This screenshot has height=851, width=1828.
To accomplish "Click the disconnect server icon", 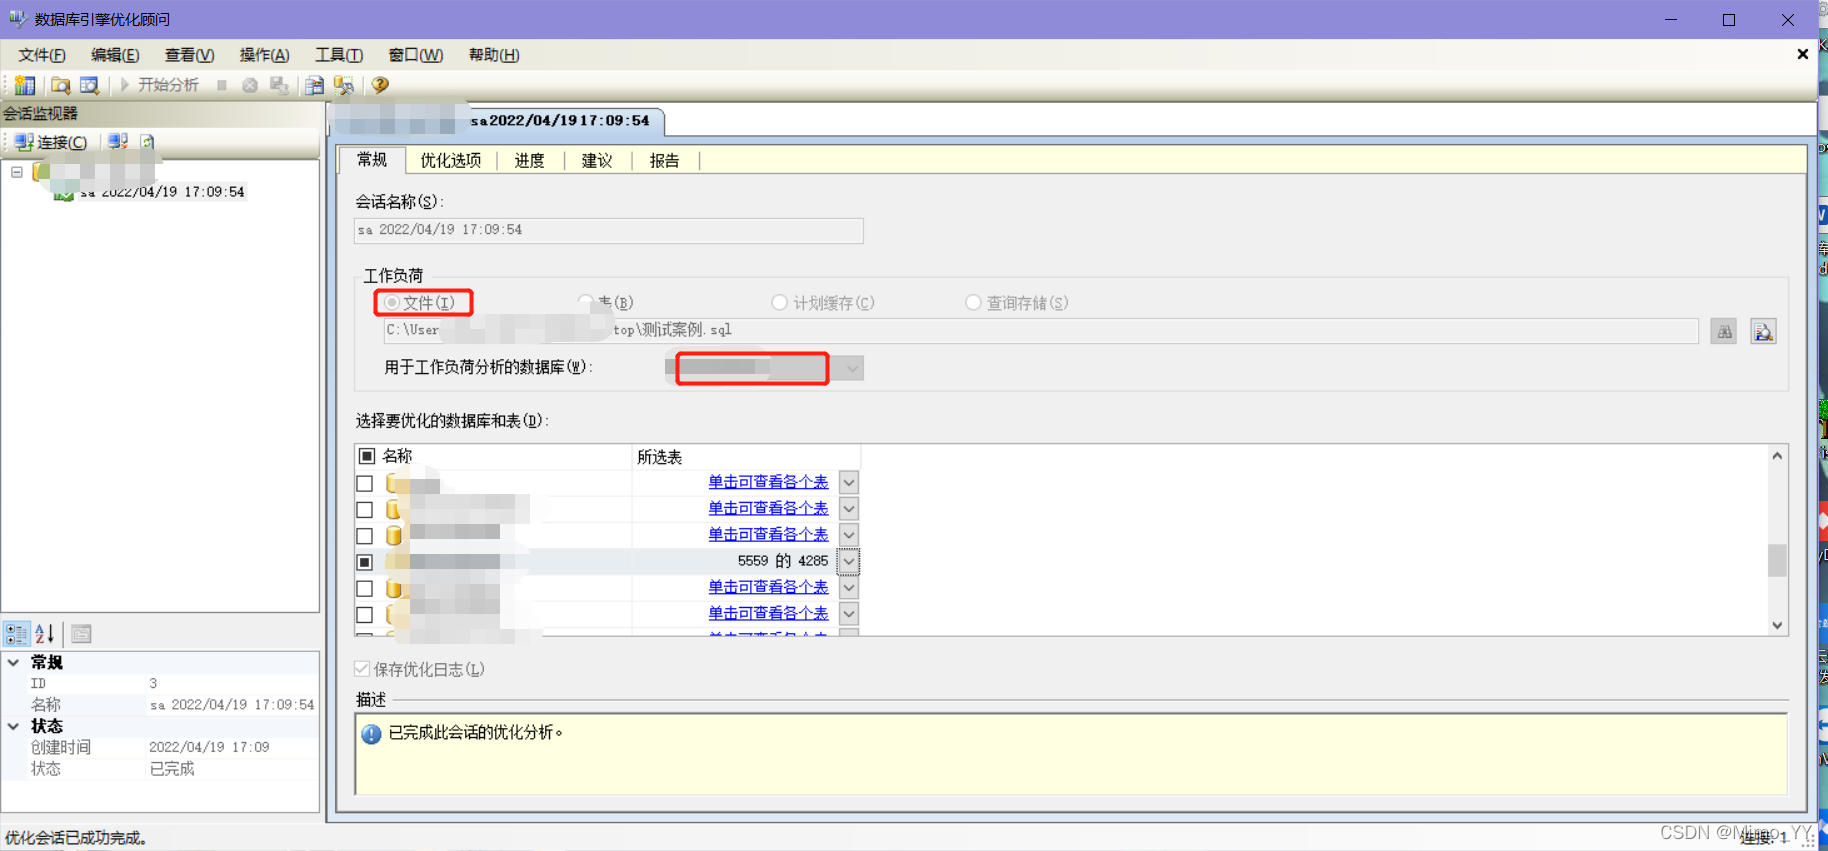I will 118,142.
